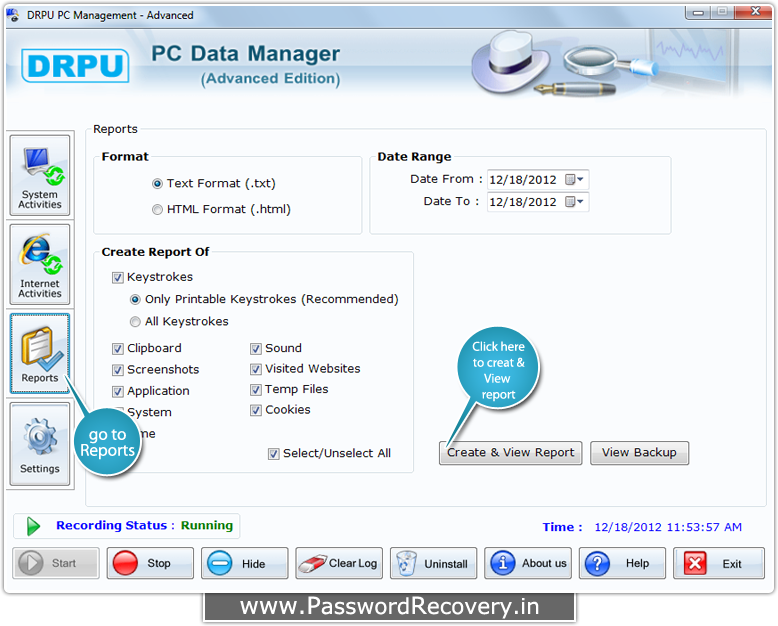This screenshot has width=778, height=626.
Task: Click the blue Hide icon button
Action: pyautogui.click(x=245, y=563)
